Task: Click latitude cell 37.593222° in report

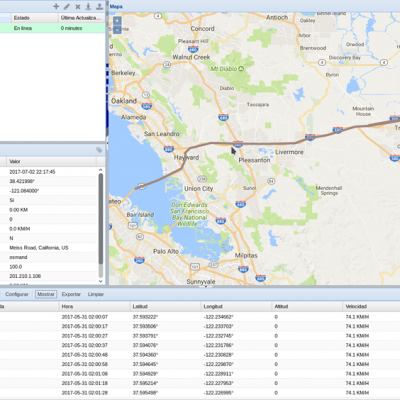Action: 145,317
